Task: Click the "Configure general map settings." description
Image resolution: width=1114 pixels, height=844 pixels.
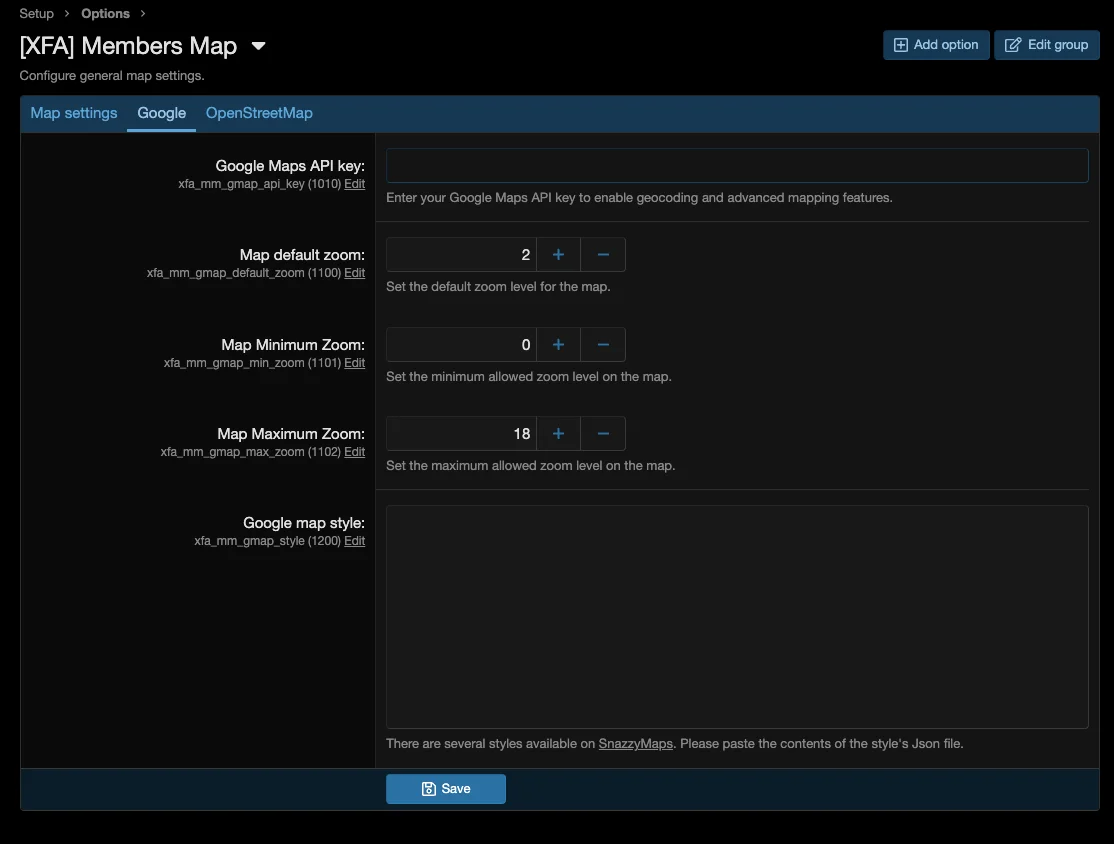Action: [112, 76]
